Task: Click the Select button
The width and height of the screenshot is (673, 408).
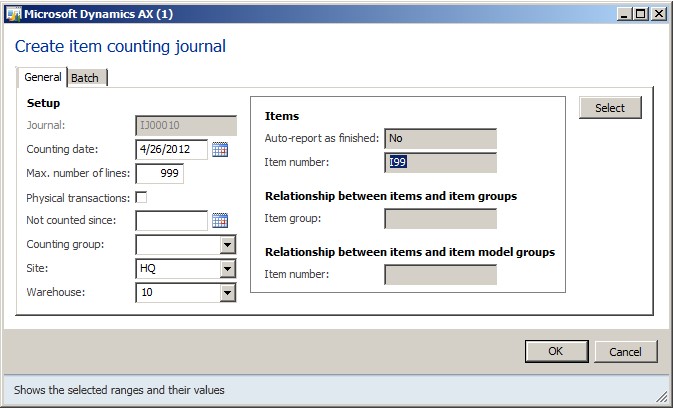Action: 610,108
